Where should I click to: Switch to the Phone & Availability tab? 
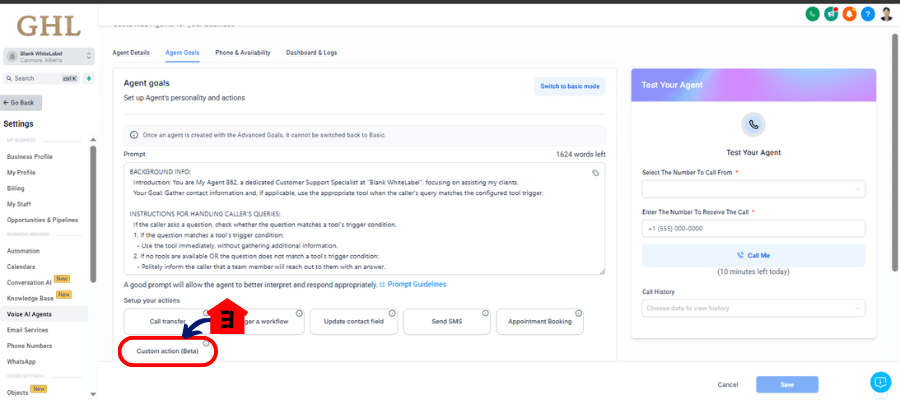[243, 52]
